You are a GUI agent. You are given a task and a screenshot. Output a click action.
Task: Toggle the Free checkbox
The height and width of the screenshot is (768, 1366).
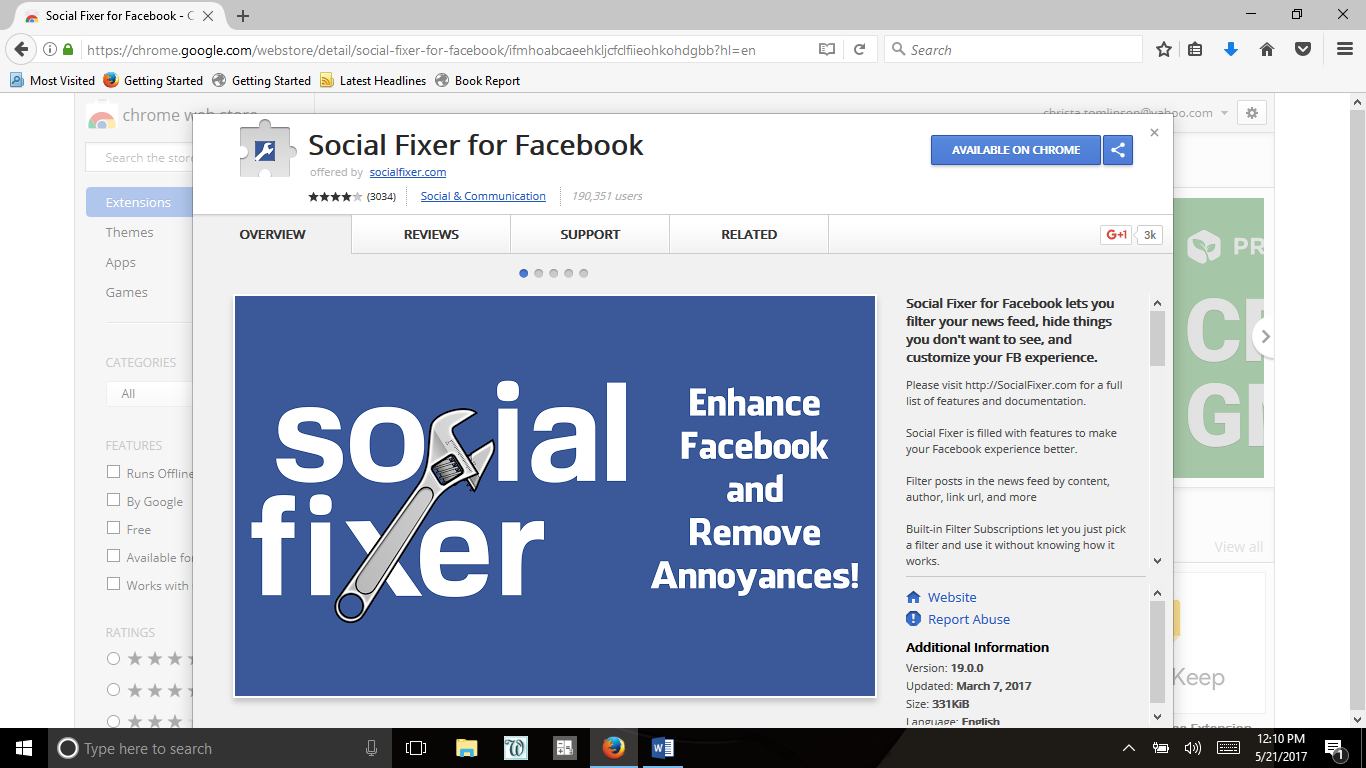point(113,528)
